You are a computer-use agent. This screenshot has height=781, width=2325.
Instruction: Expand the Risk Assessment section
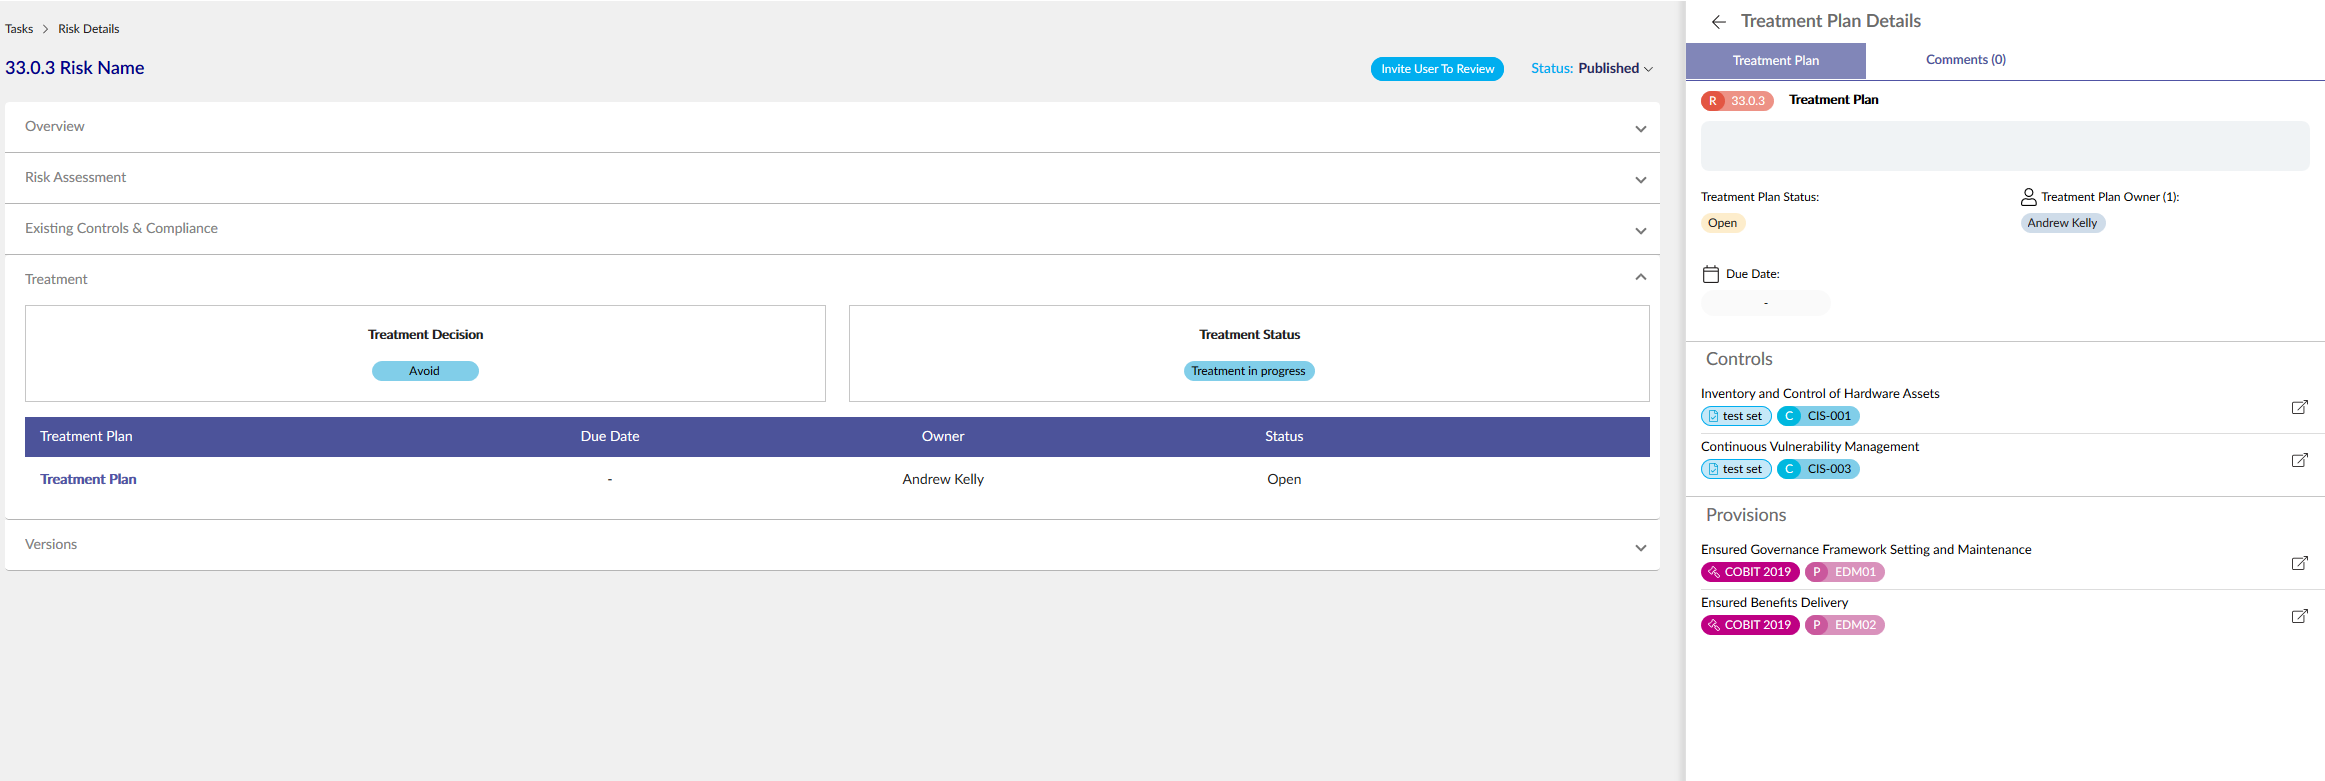click(832, 178)
